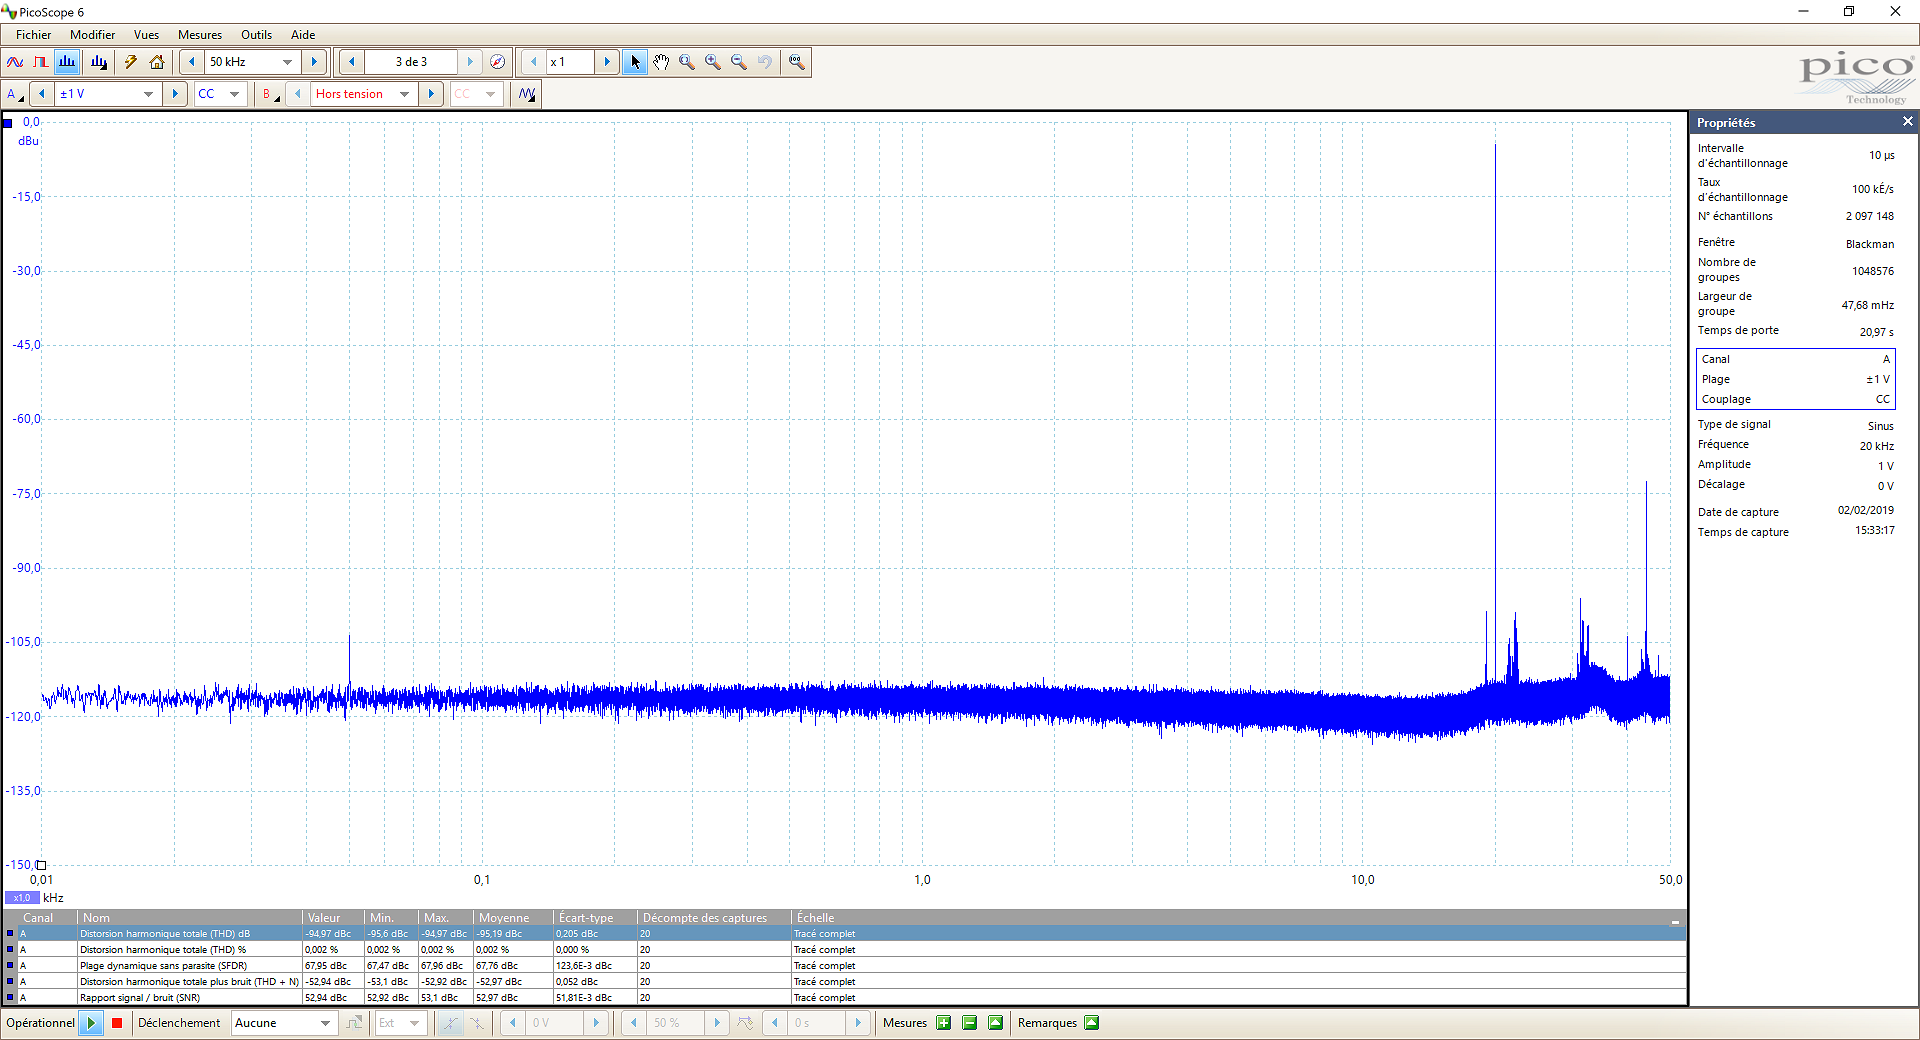
Task: Click the Nom column header
Action: (x=190, y=918)
